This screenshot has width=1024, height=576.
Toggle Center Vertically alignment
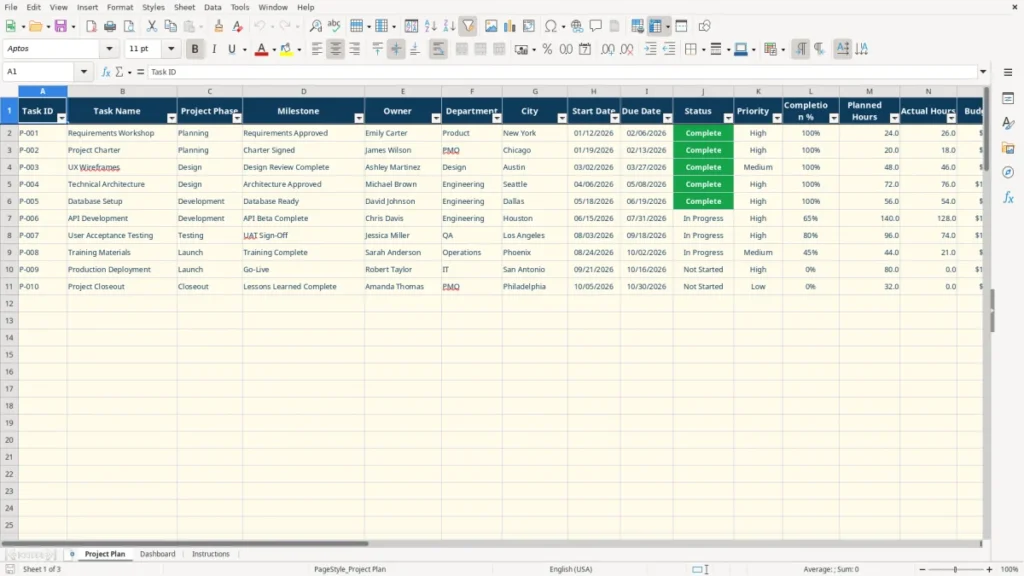[396, 49]
